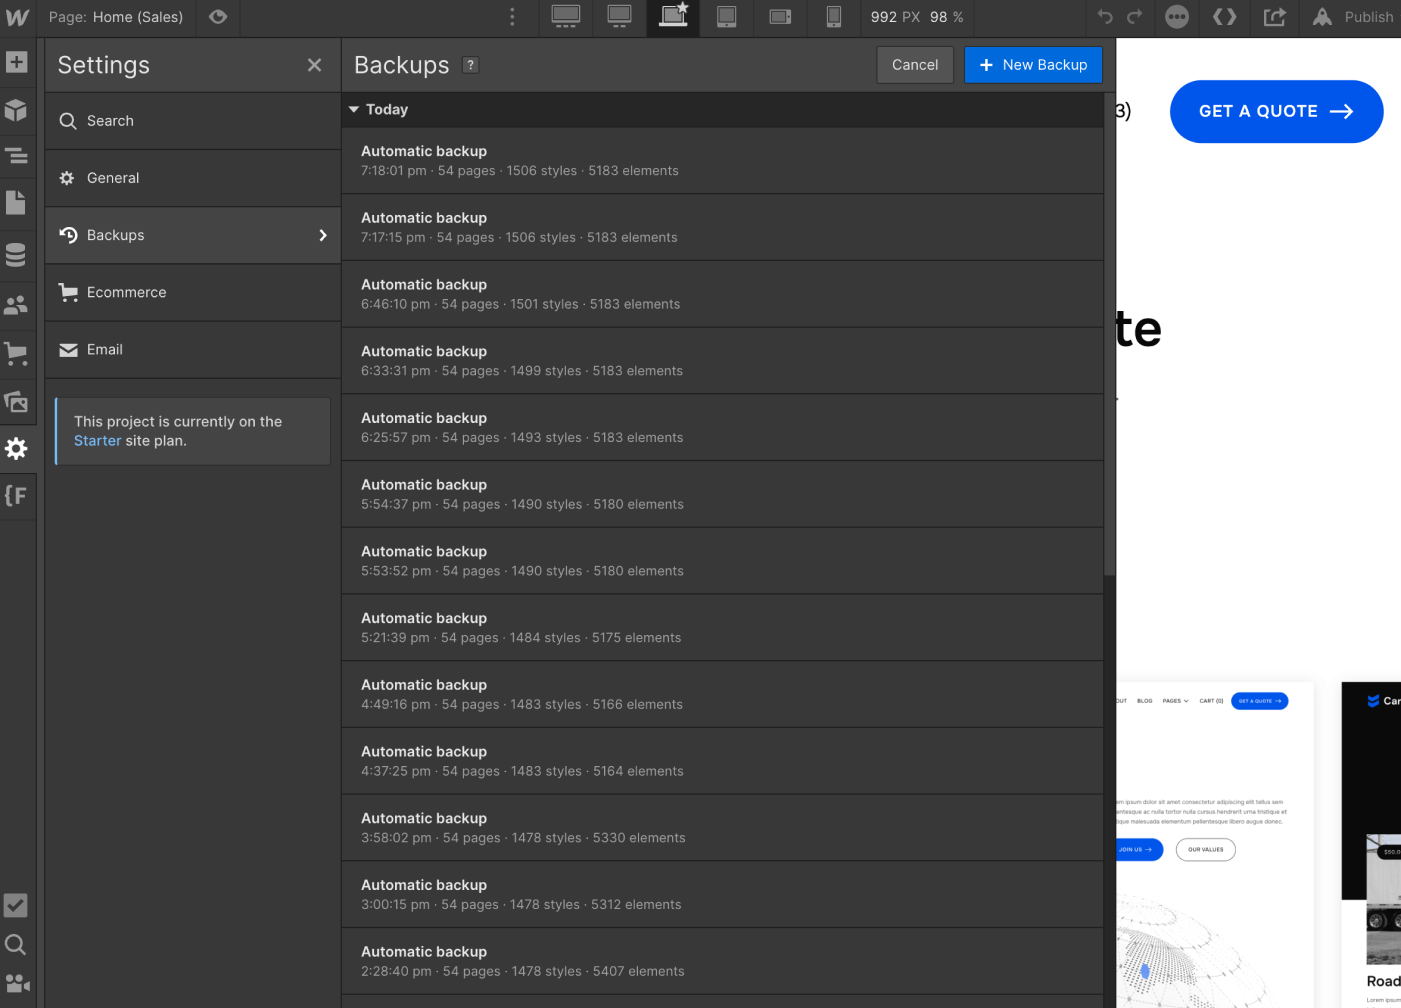Adjust the canvas zoom percentage control

948,17
